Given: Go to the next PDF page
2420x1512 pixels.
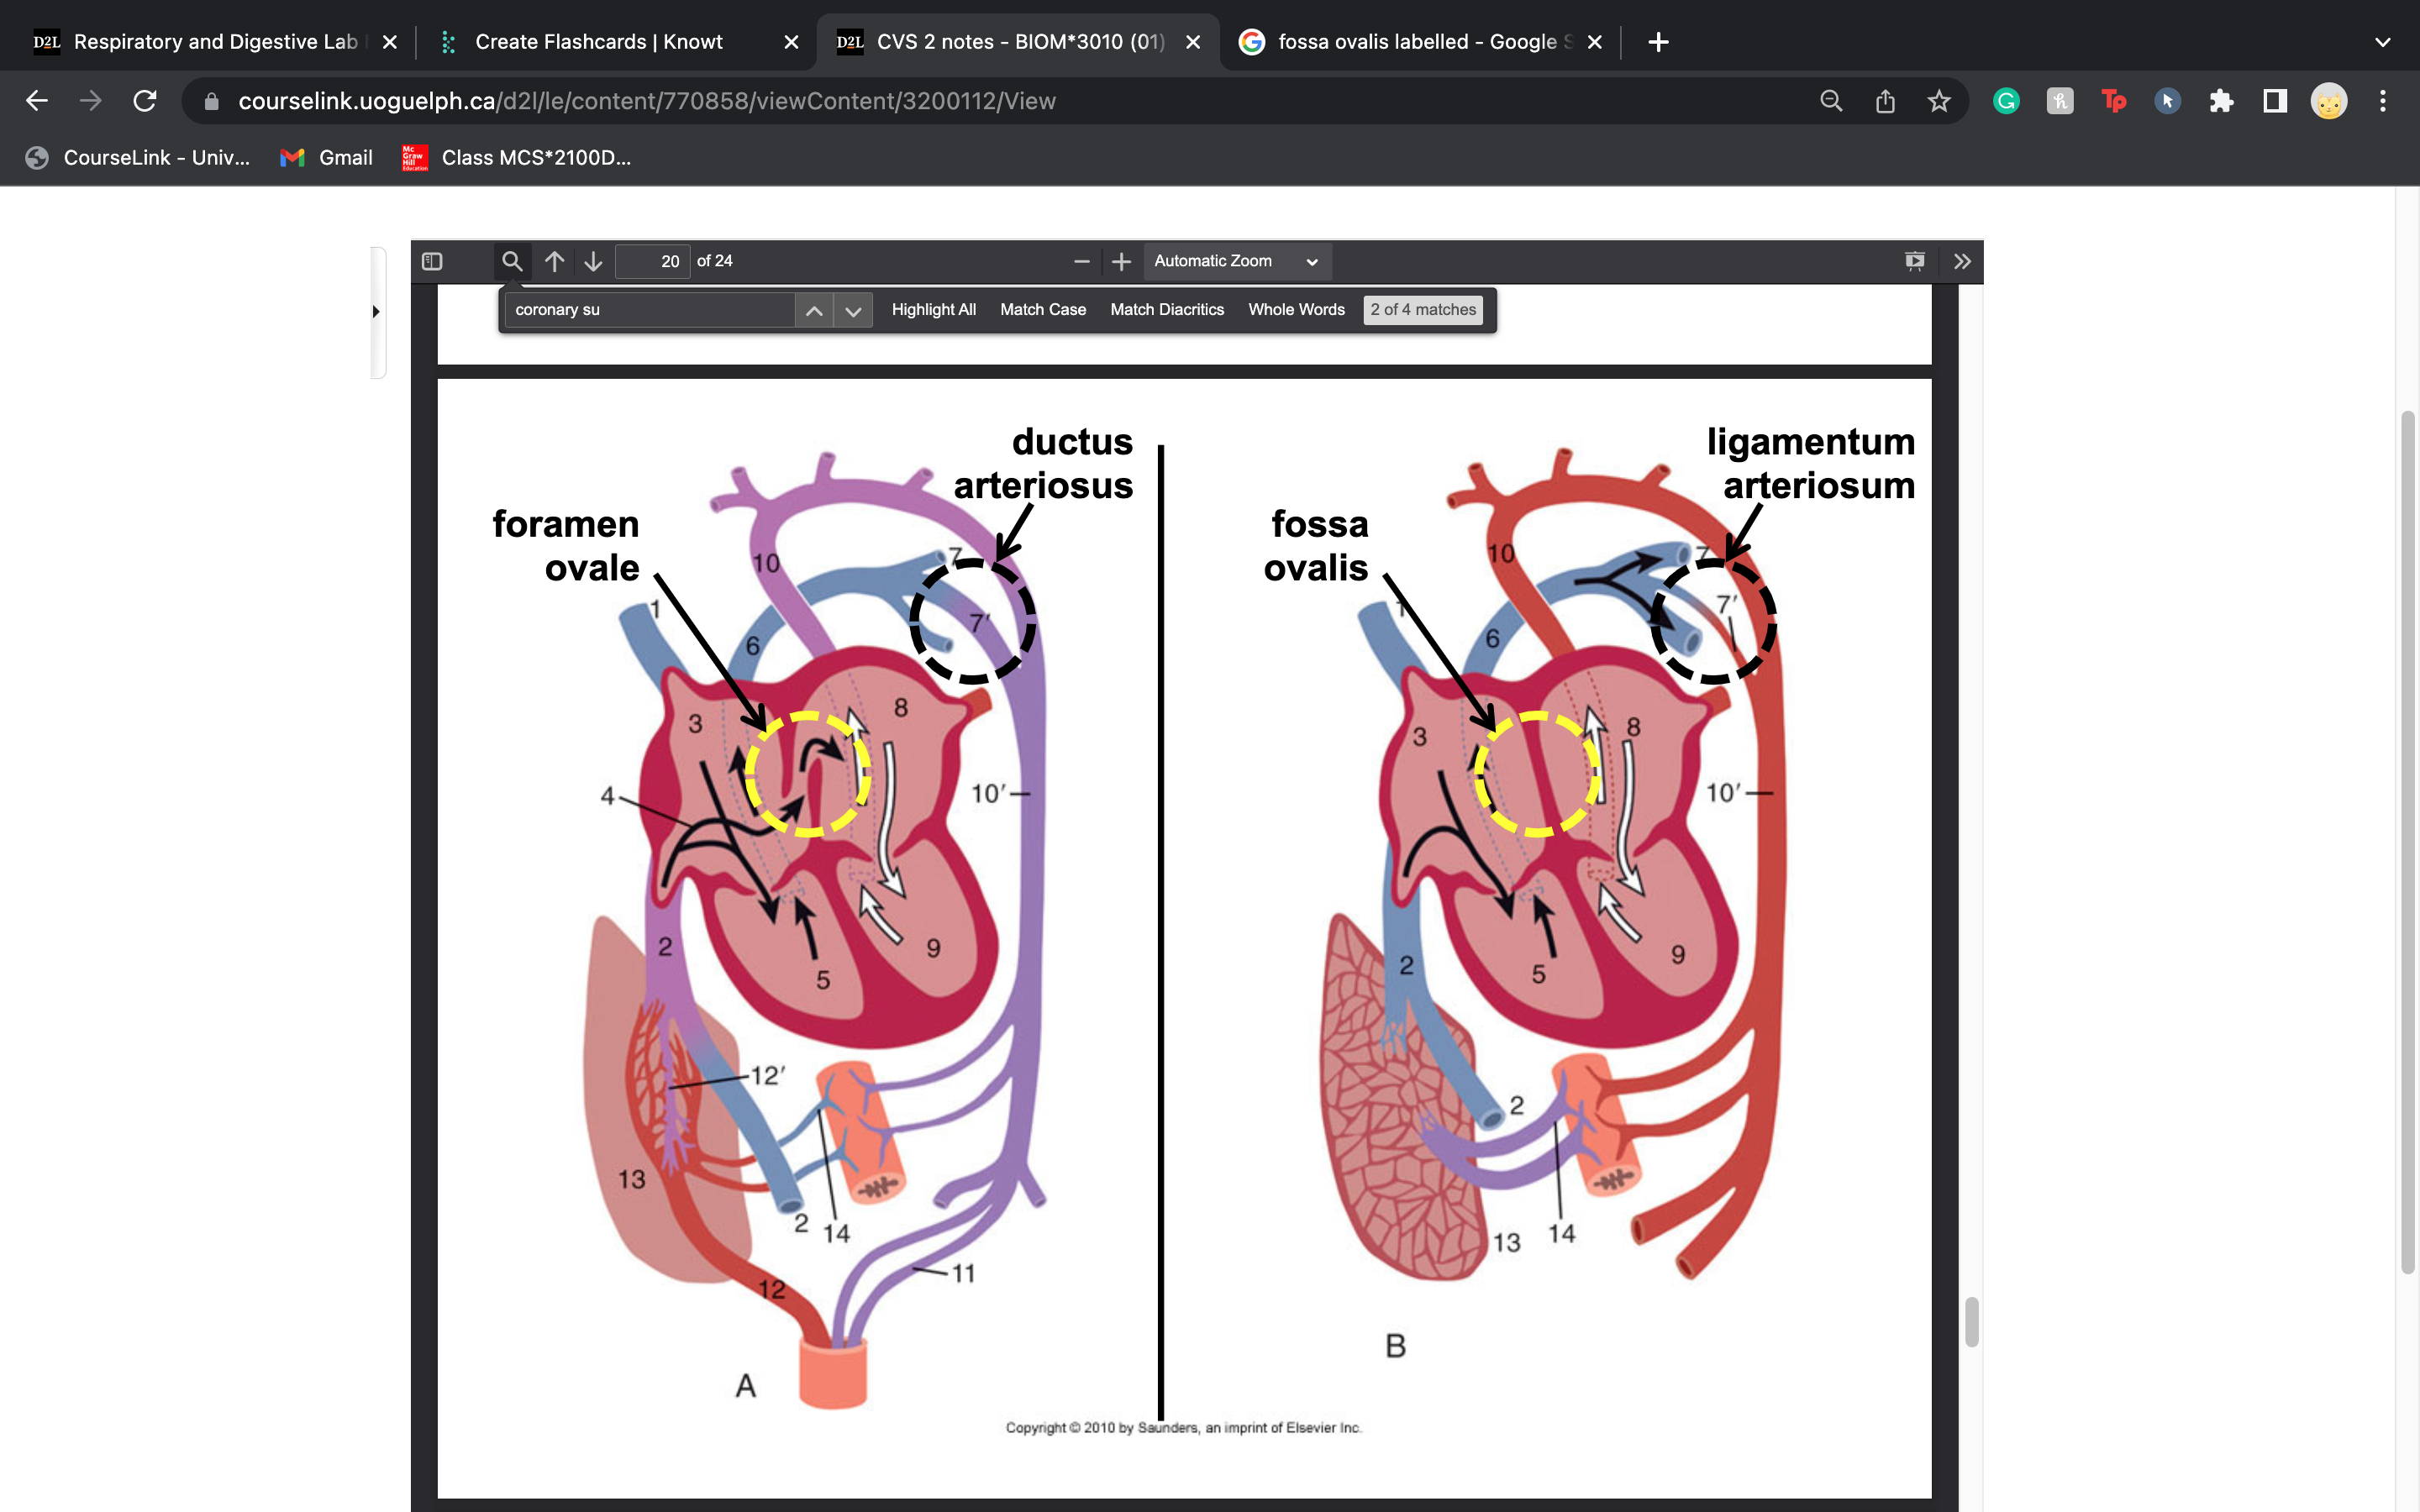Looking at the screenshot, I should tap(593, 261).
